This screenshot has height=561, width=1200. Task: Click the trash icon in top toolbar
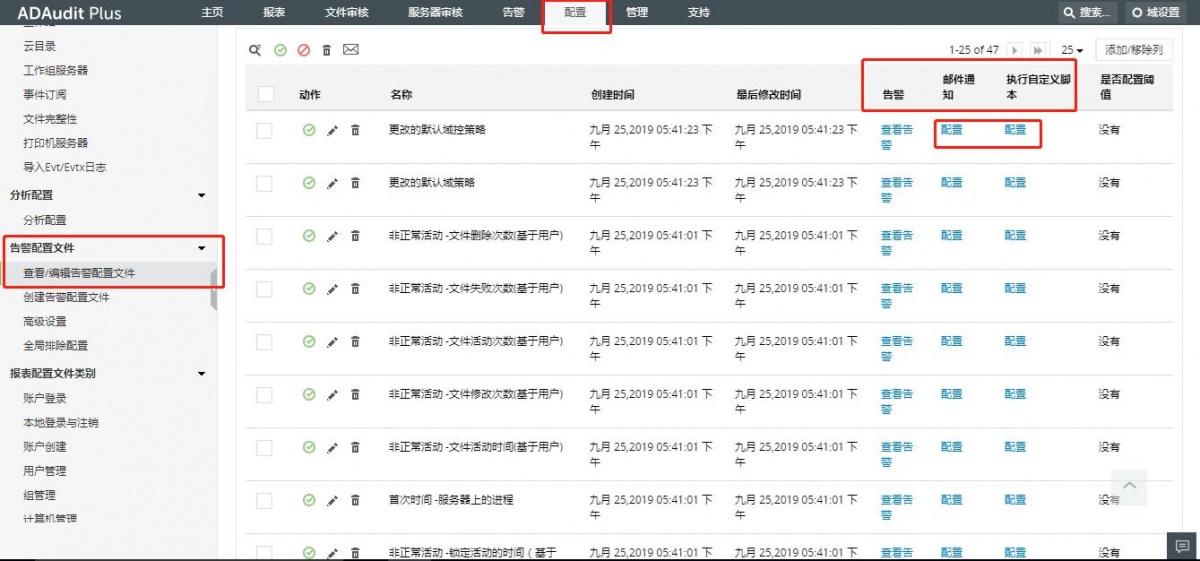pos(326,50)
